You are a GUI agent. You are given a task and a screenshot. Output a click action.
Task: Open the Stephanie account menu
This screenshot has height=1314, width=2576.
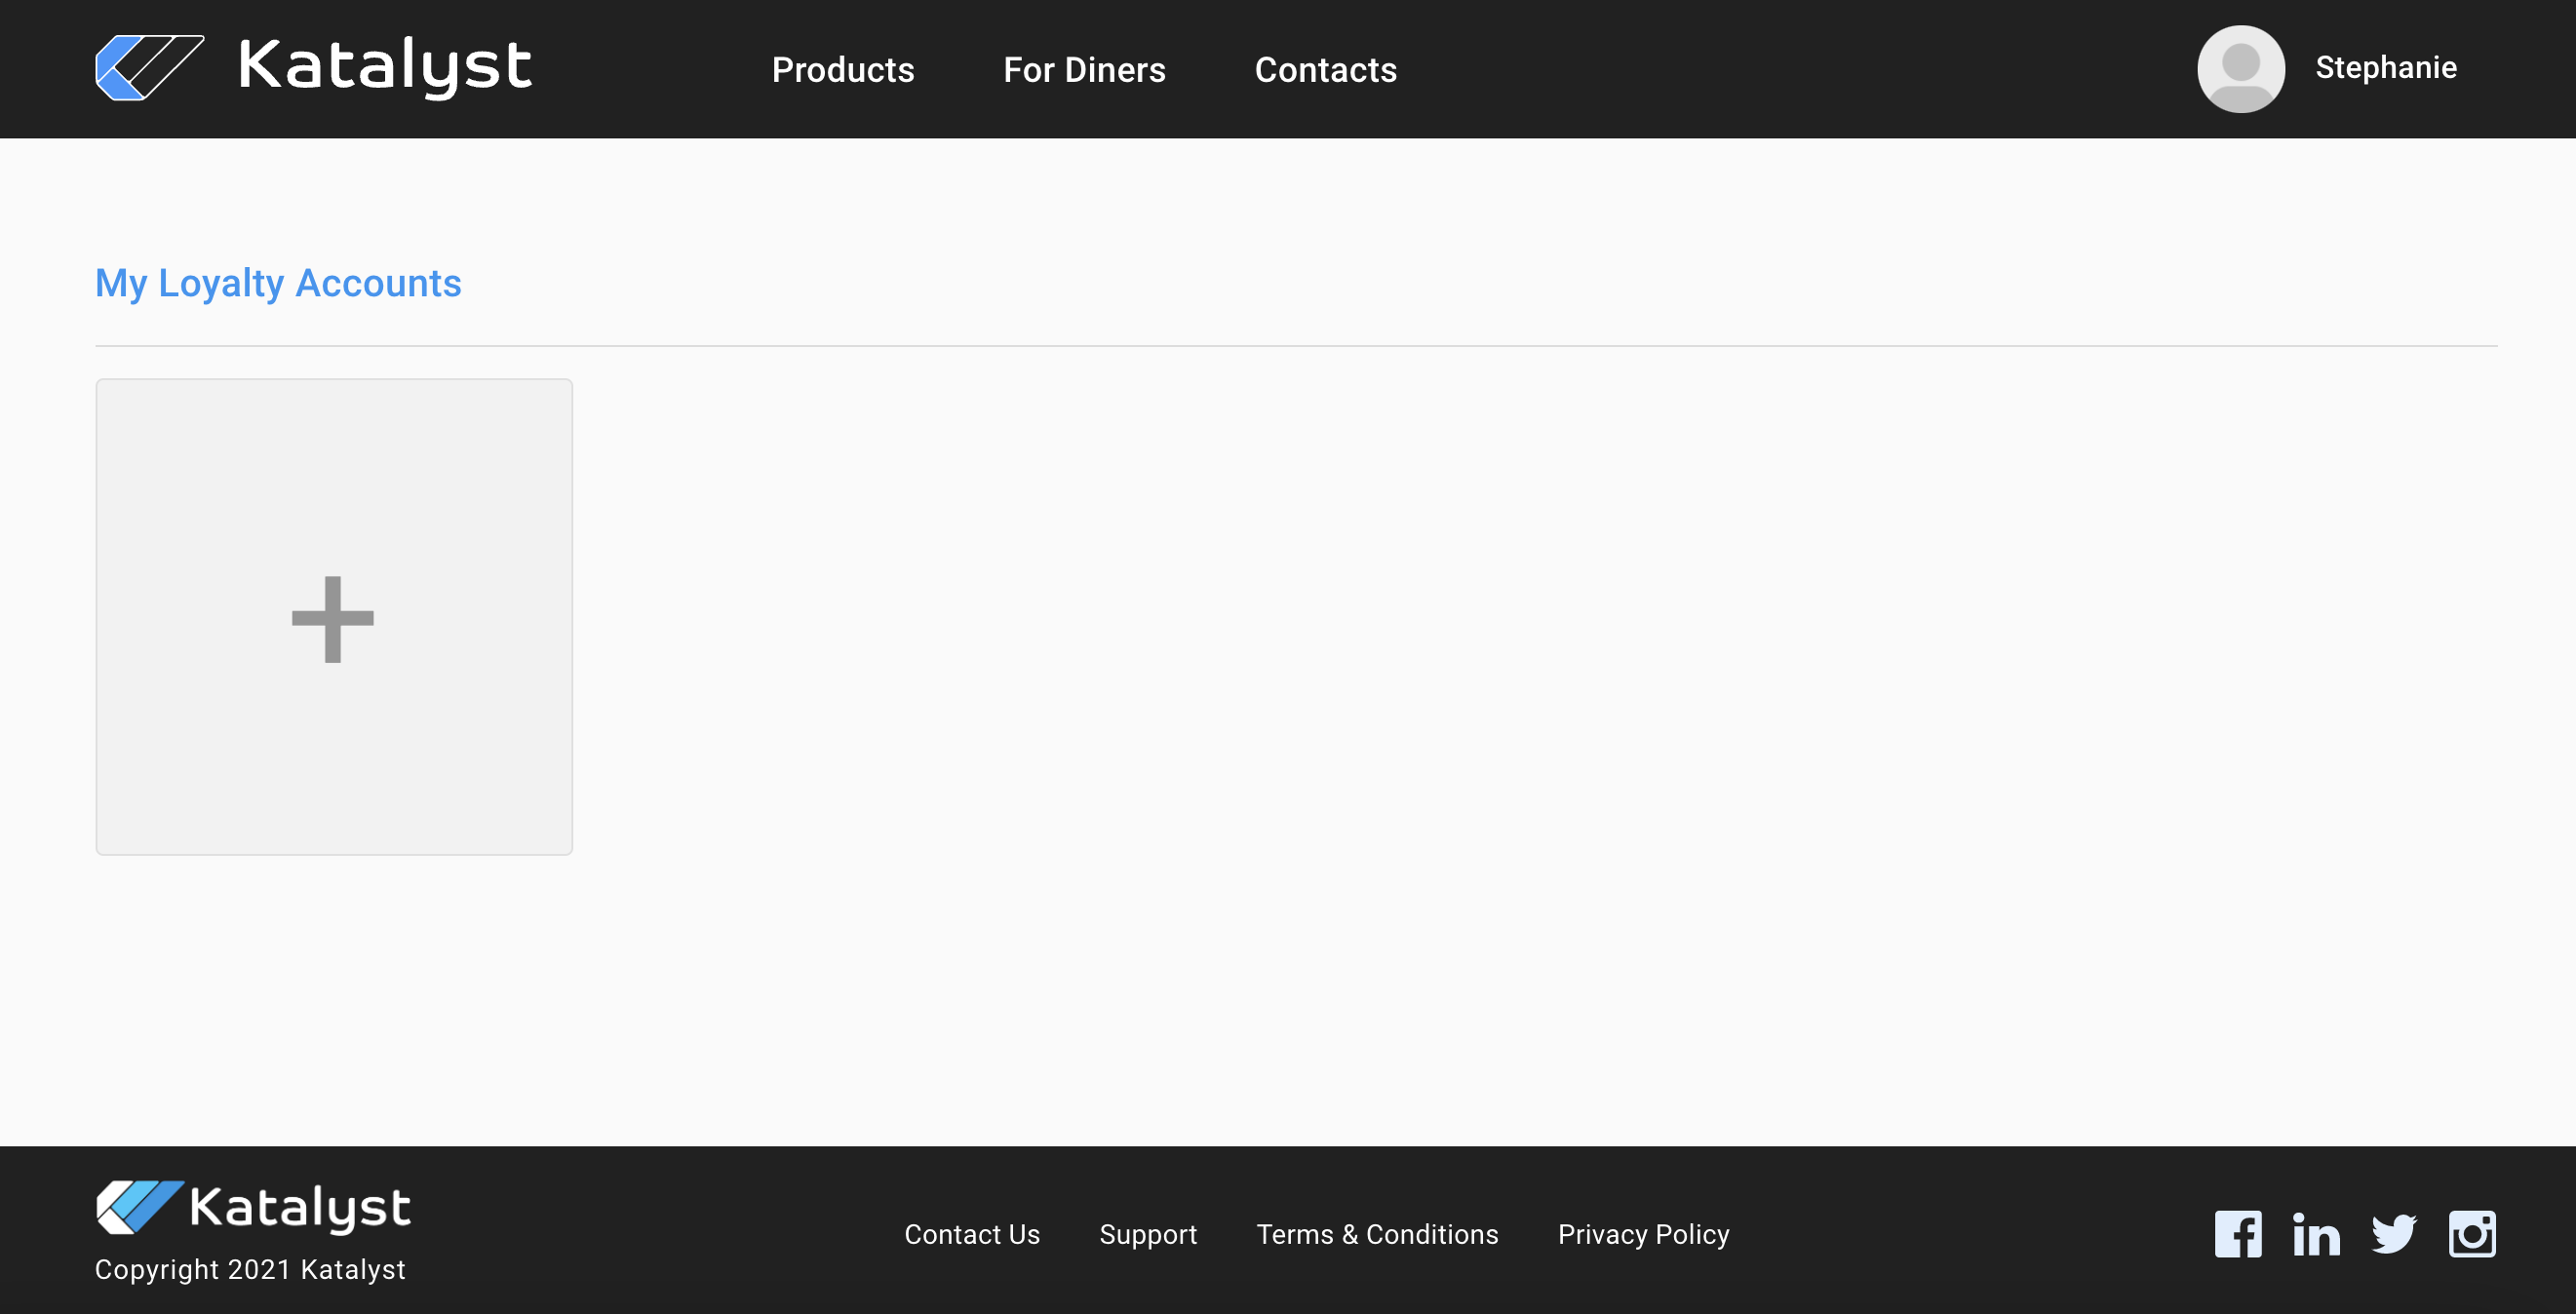point(2385,67)
